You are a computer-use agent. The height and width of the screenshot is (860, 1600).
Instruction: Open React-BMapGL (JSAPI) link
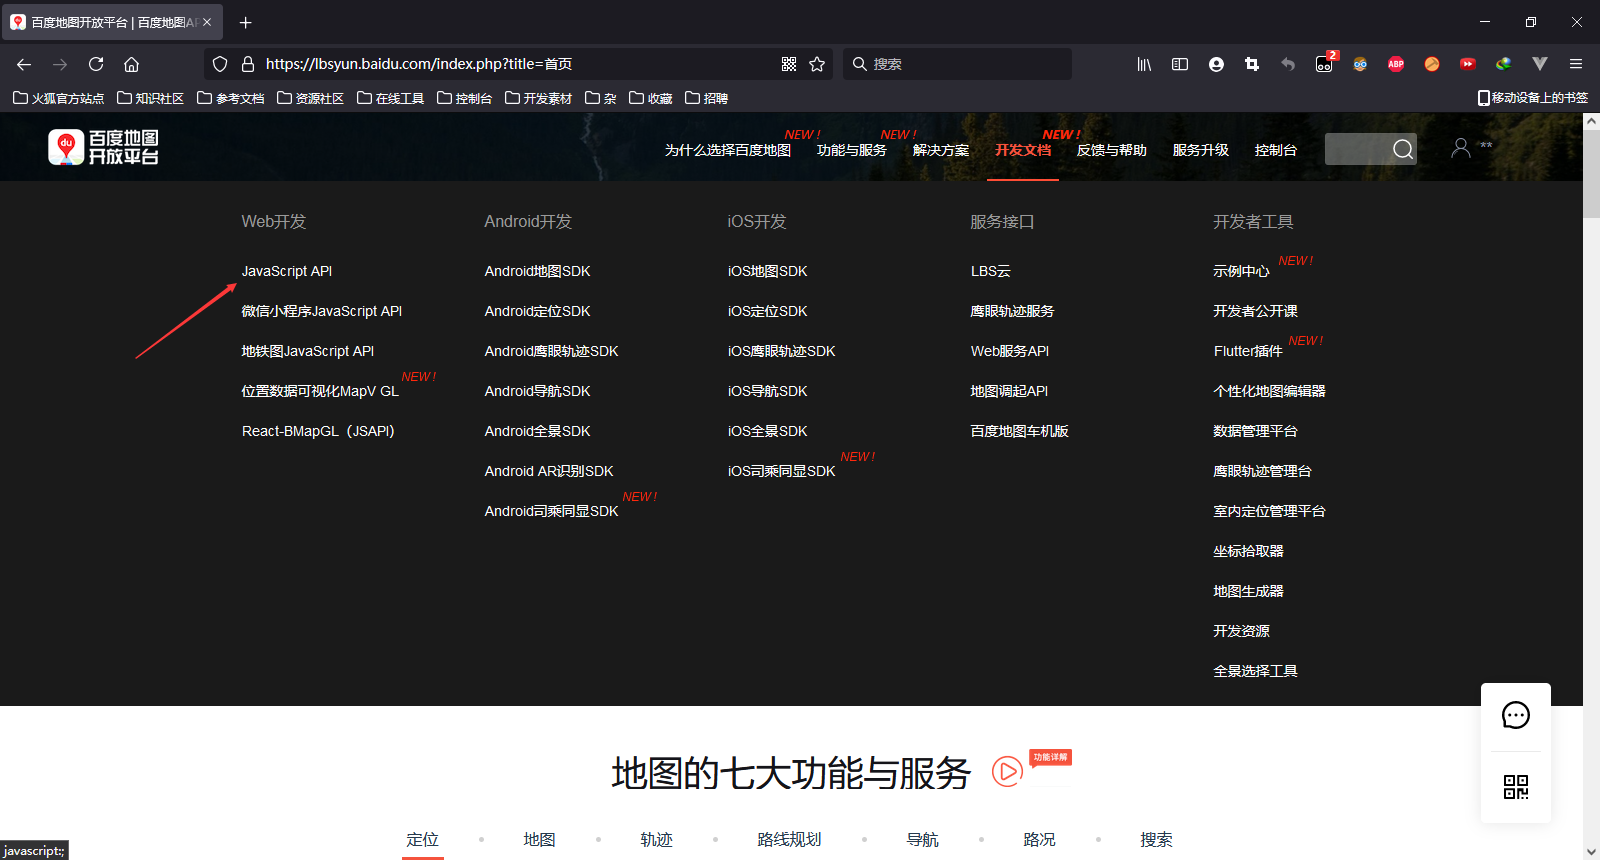pos(318,431)
